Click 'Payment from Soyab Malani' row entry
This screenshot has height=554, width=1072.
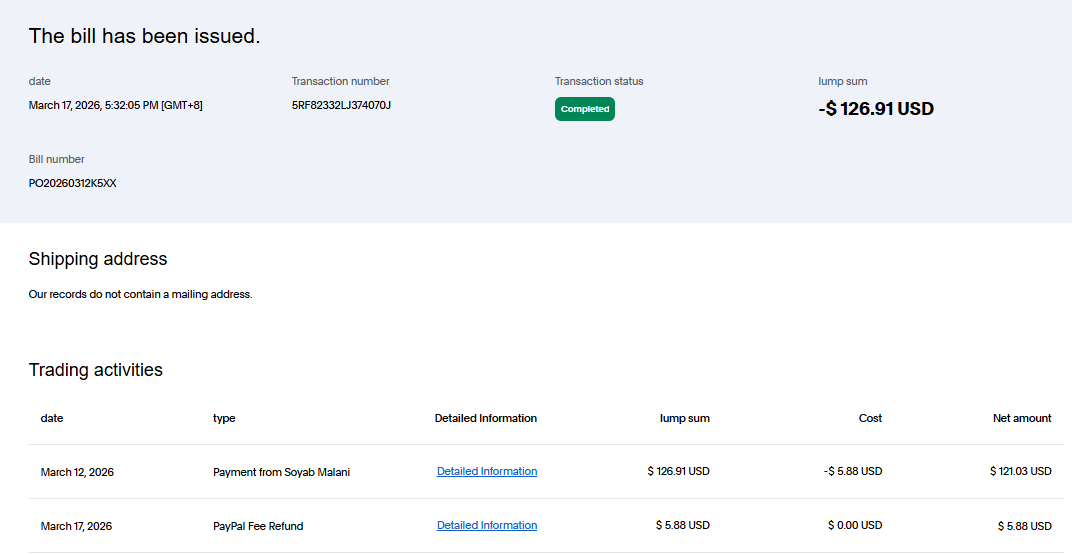click(281, 472)
